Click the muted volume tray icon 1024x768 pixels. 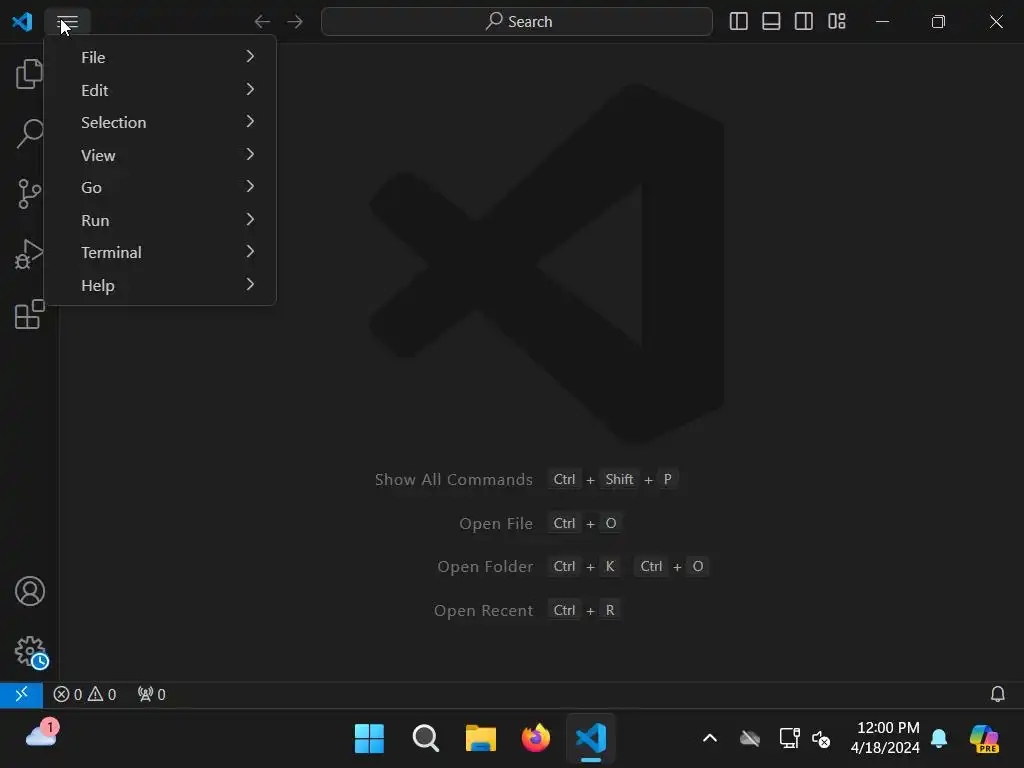point(821,739)
